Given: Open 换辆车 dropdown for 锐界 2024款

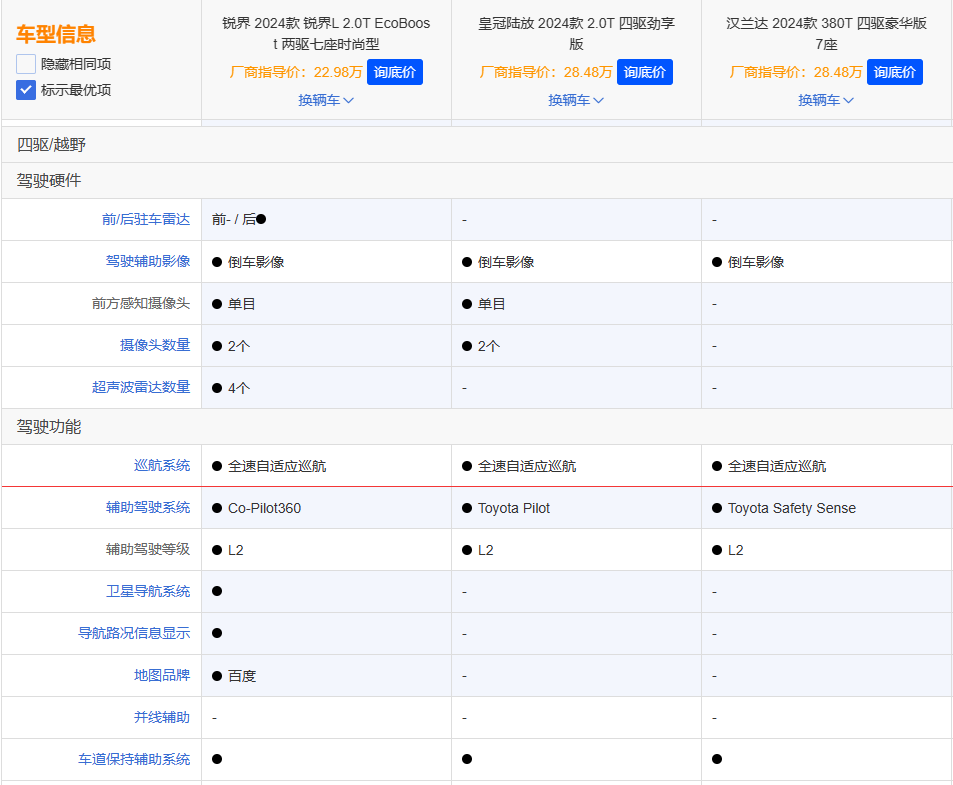Looking at the screenshot, I should click(326, 100).
